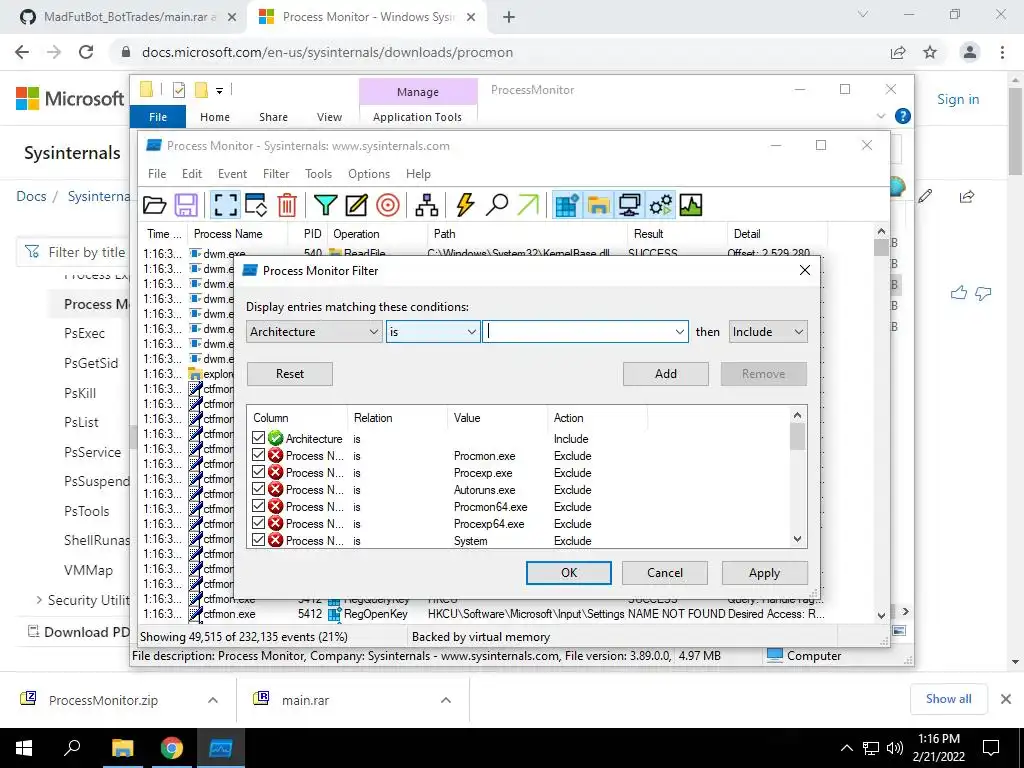Toggle Show Profiling Events graph icon
The width and height of the screenshot is (1024, 768).
pos(691,205)
